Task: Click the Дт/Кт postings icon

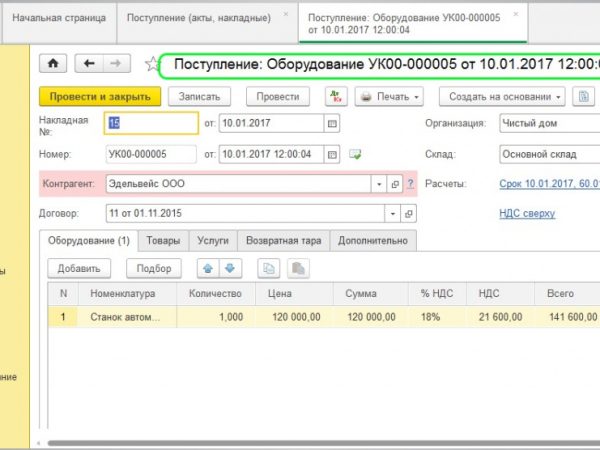Action: point(334,97)
